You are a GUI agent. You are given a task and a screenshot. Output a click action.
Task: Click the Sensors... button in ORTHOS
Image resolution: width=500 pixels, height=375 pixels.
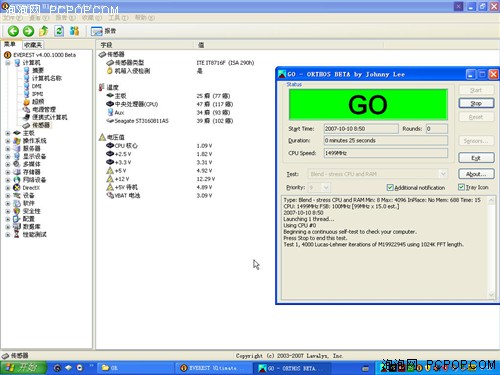(x=476, y=141)
